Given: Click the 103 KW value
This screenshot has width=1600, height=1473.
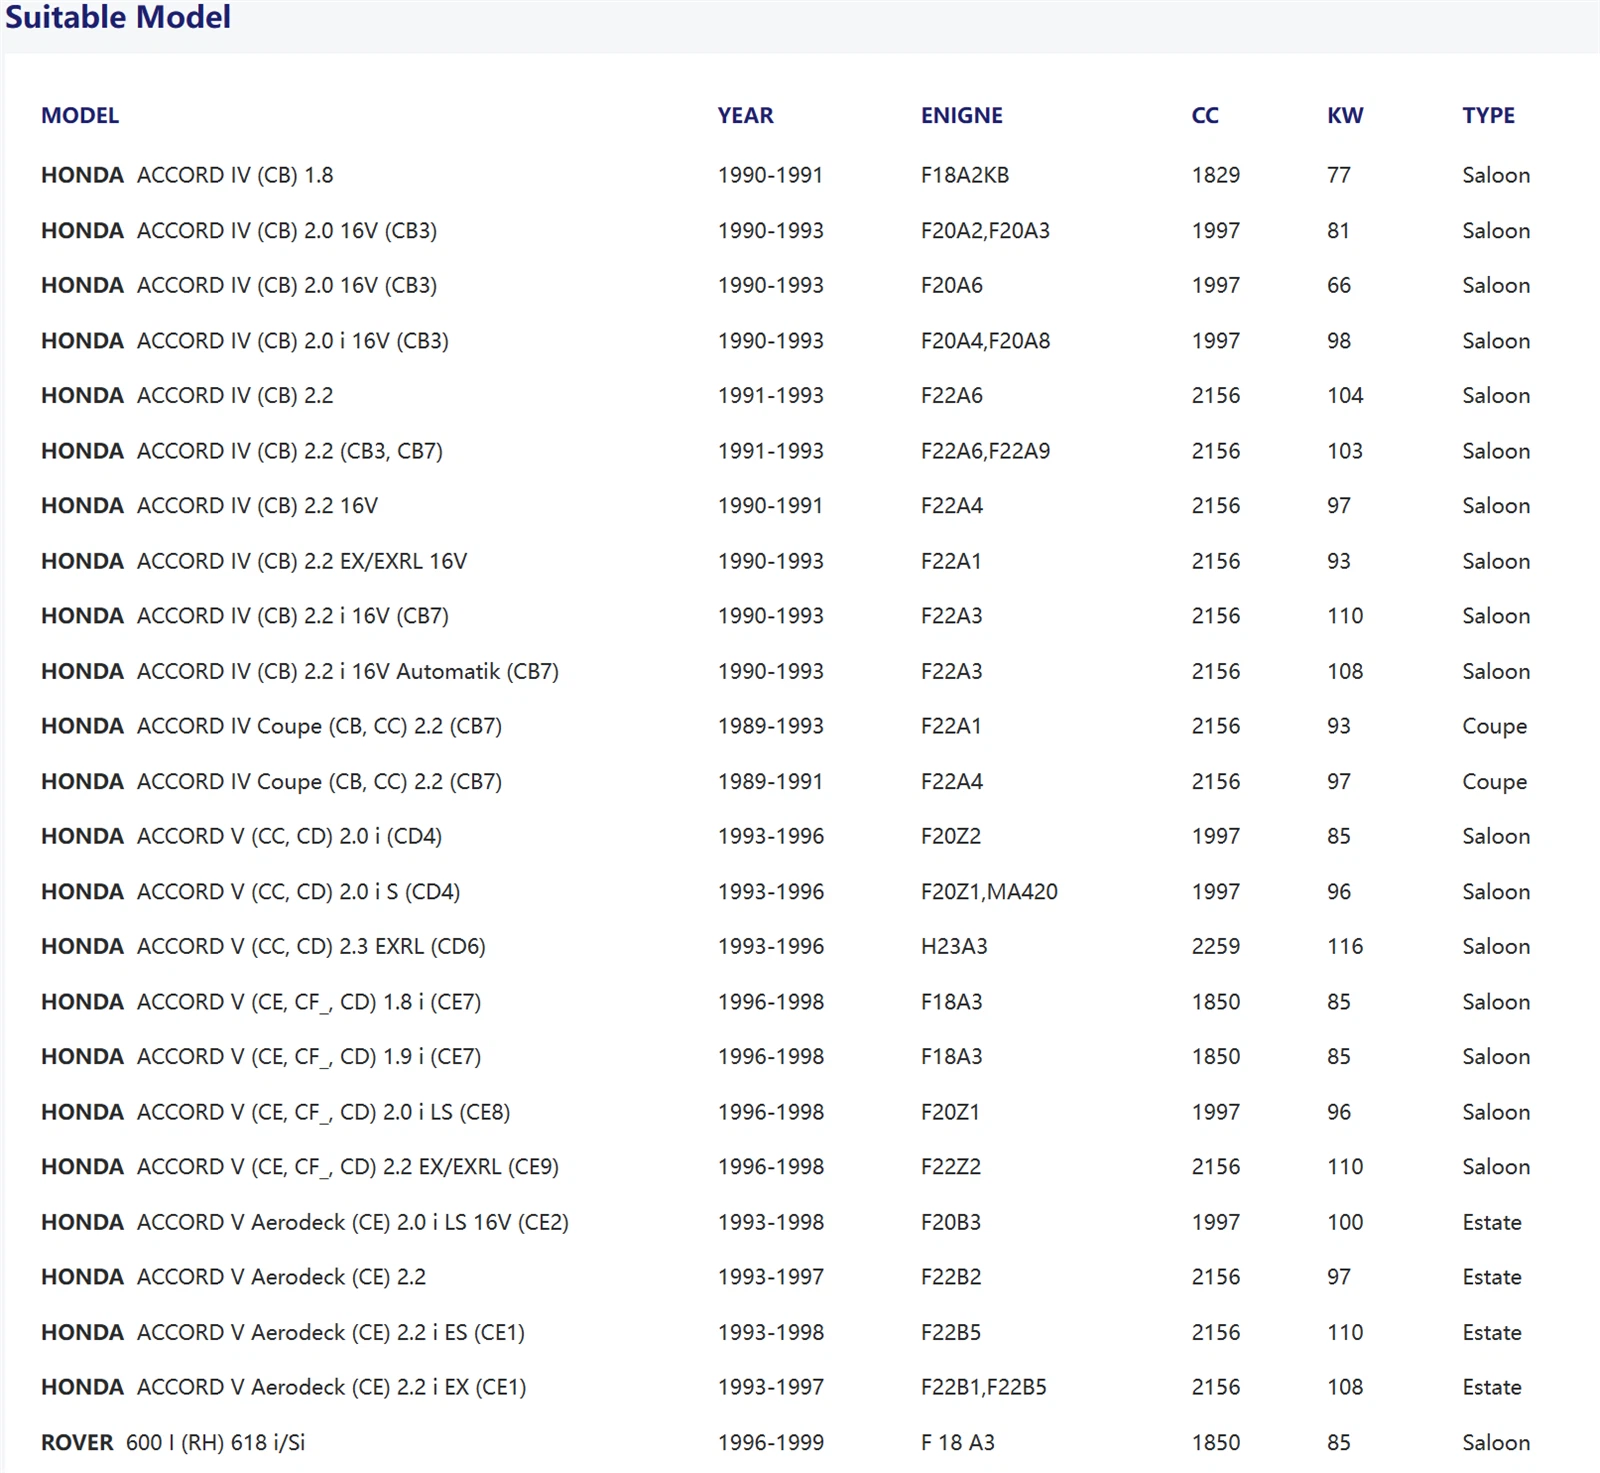Looking at the screenshot, I should [x=1345, y=450].
